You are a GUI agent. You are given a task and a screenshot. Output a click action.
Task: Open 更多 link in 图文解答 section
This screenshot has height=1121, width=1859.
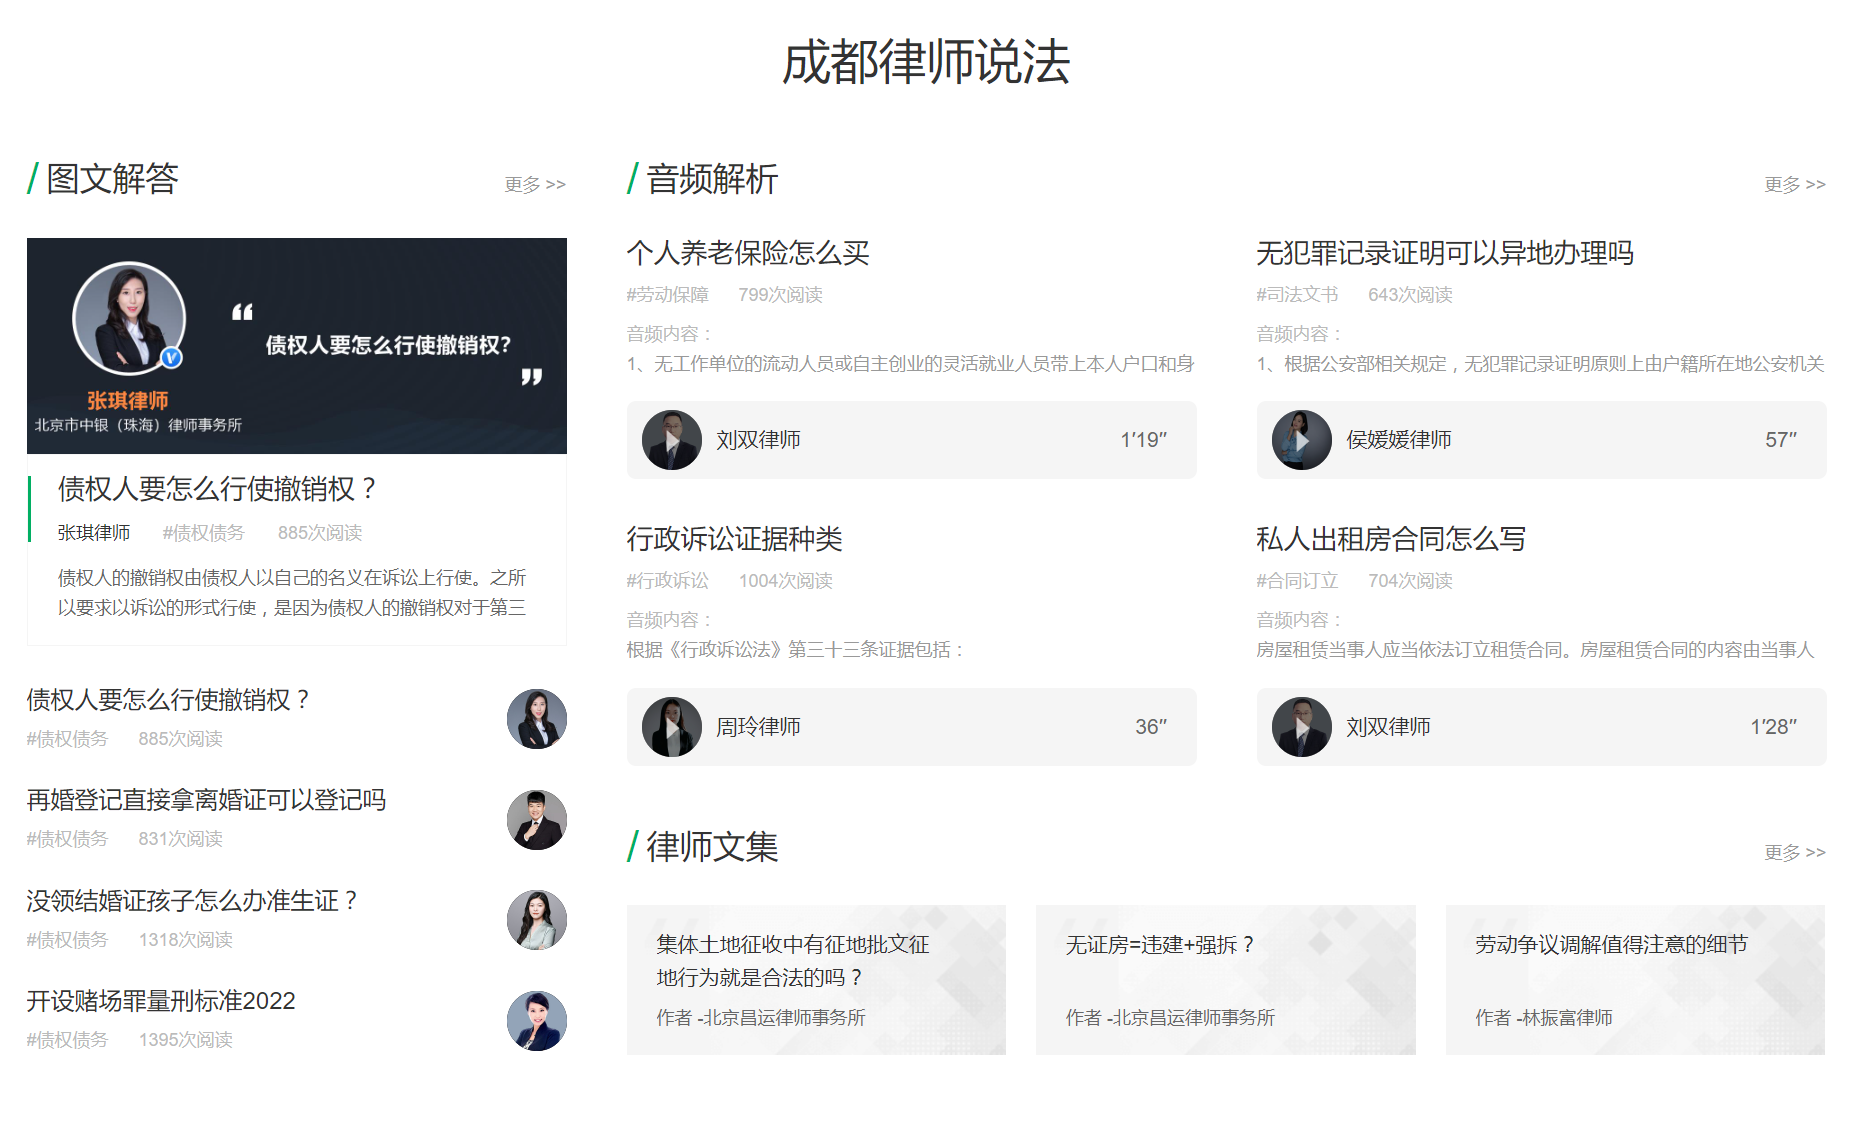pyautogui.click(x=535, y=185)
